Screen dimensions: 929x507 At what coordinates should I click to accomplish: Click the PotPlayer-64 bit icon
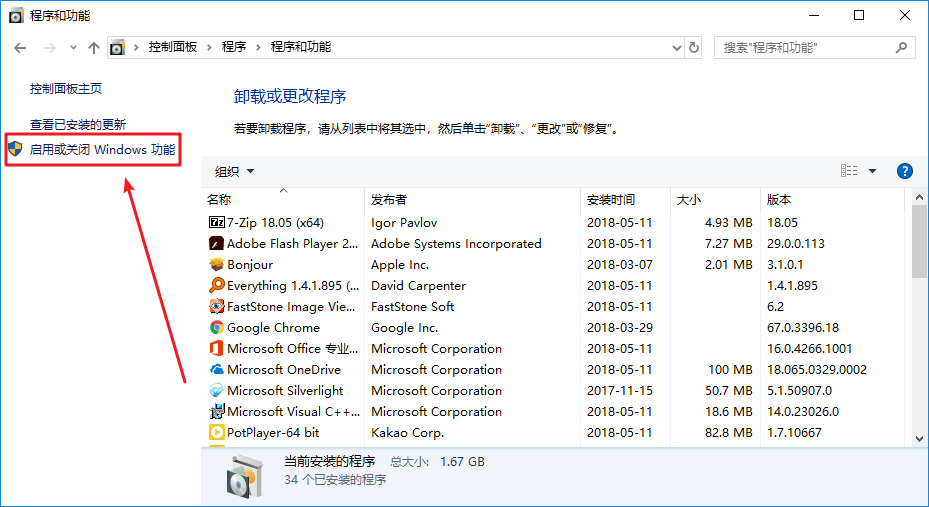point(217,432)
